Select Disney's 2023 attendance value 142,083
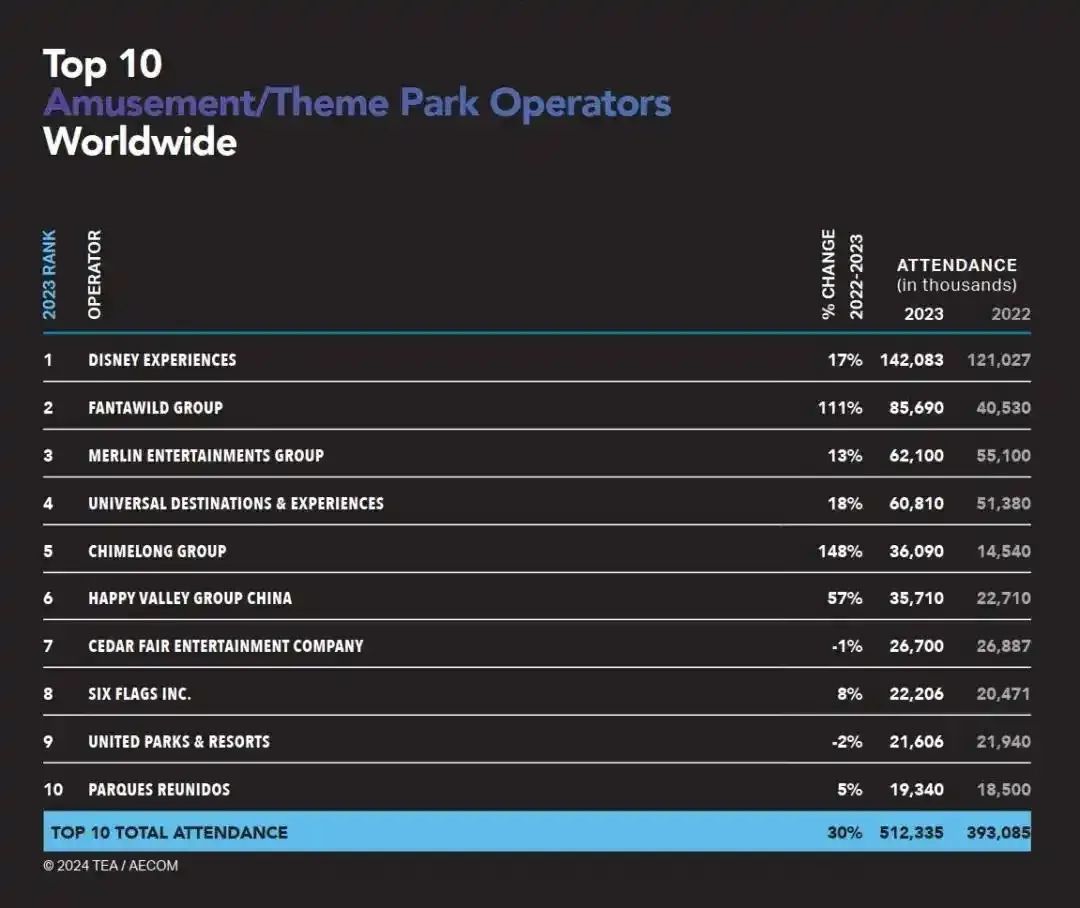Viewport: 1080px width, 908px height. [x=911, y=360]
